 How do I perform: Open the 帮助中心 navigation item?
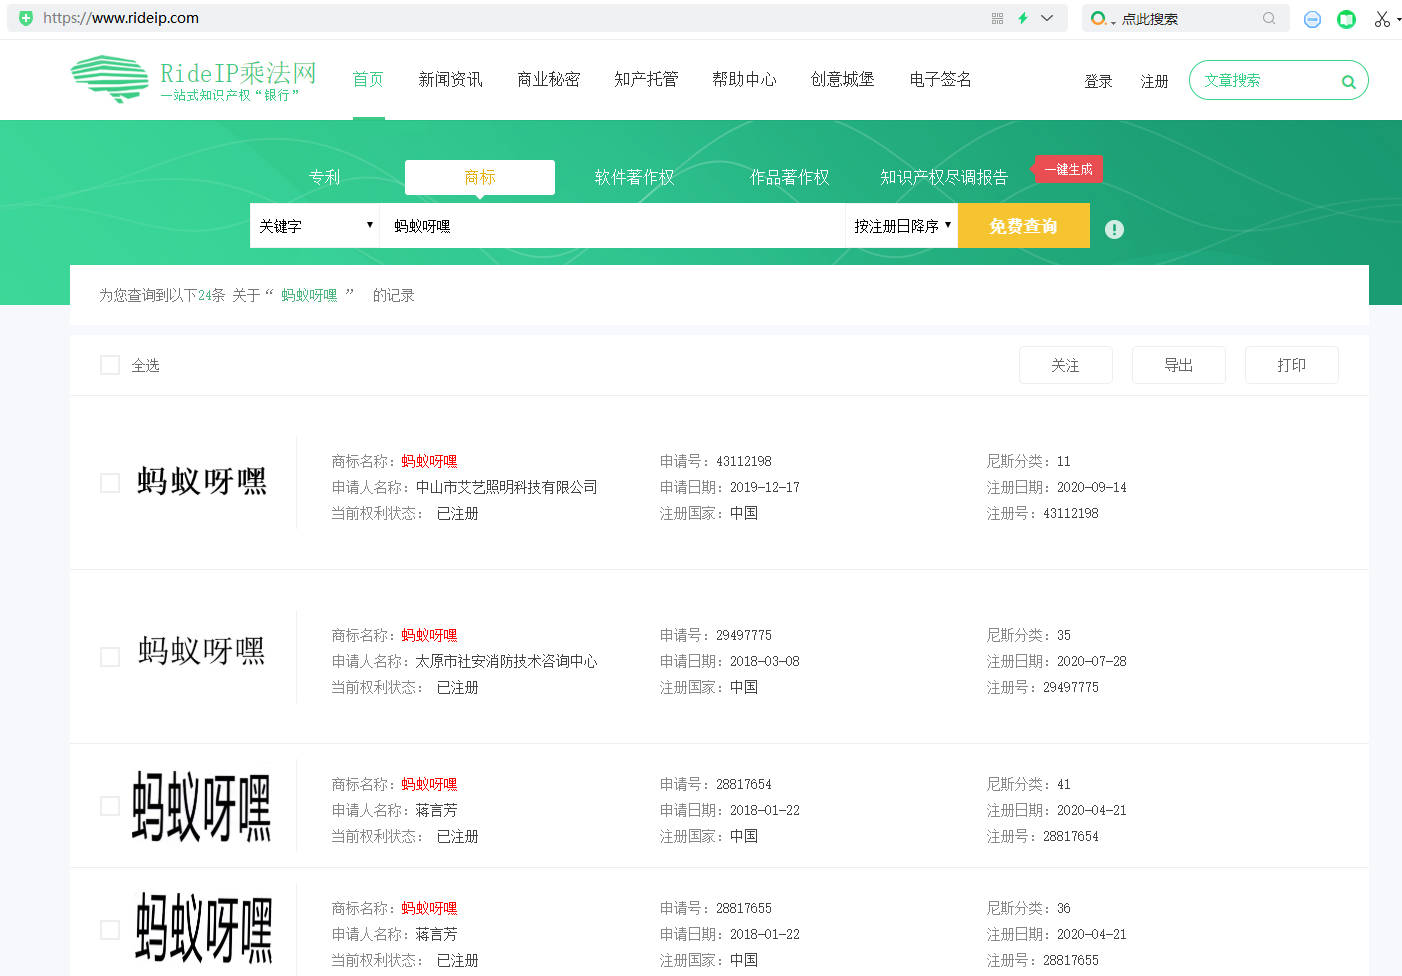(x=744, y=79)
